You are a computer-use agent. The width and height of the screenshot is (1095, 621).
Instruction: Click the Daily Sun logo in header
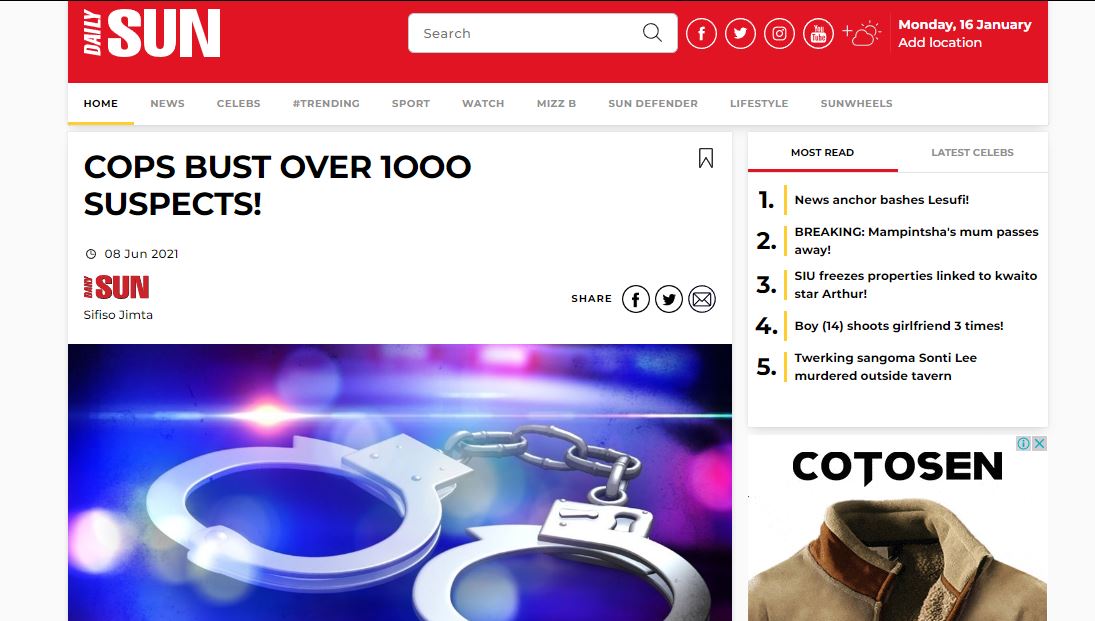[152, 33]
